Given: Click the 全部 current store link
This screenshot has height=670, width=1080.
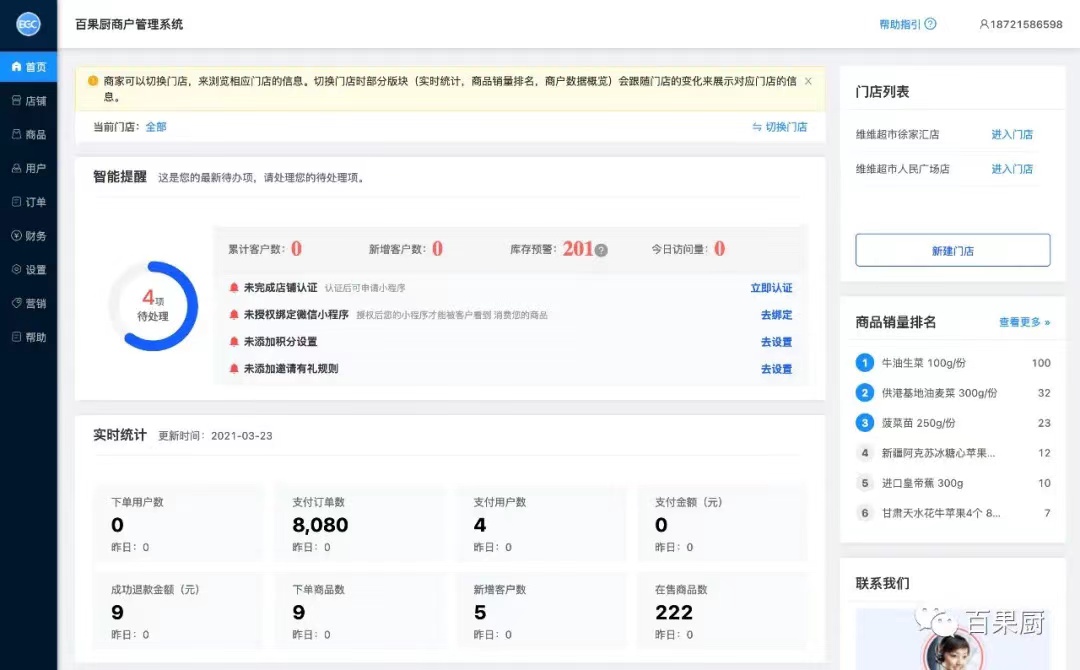Looking at the screenshot, I should [x=156, y=127].
